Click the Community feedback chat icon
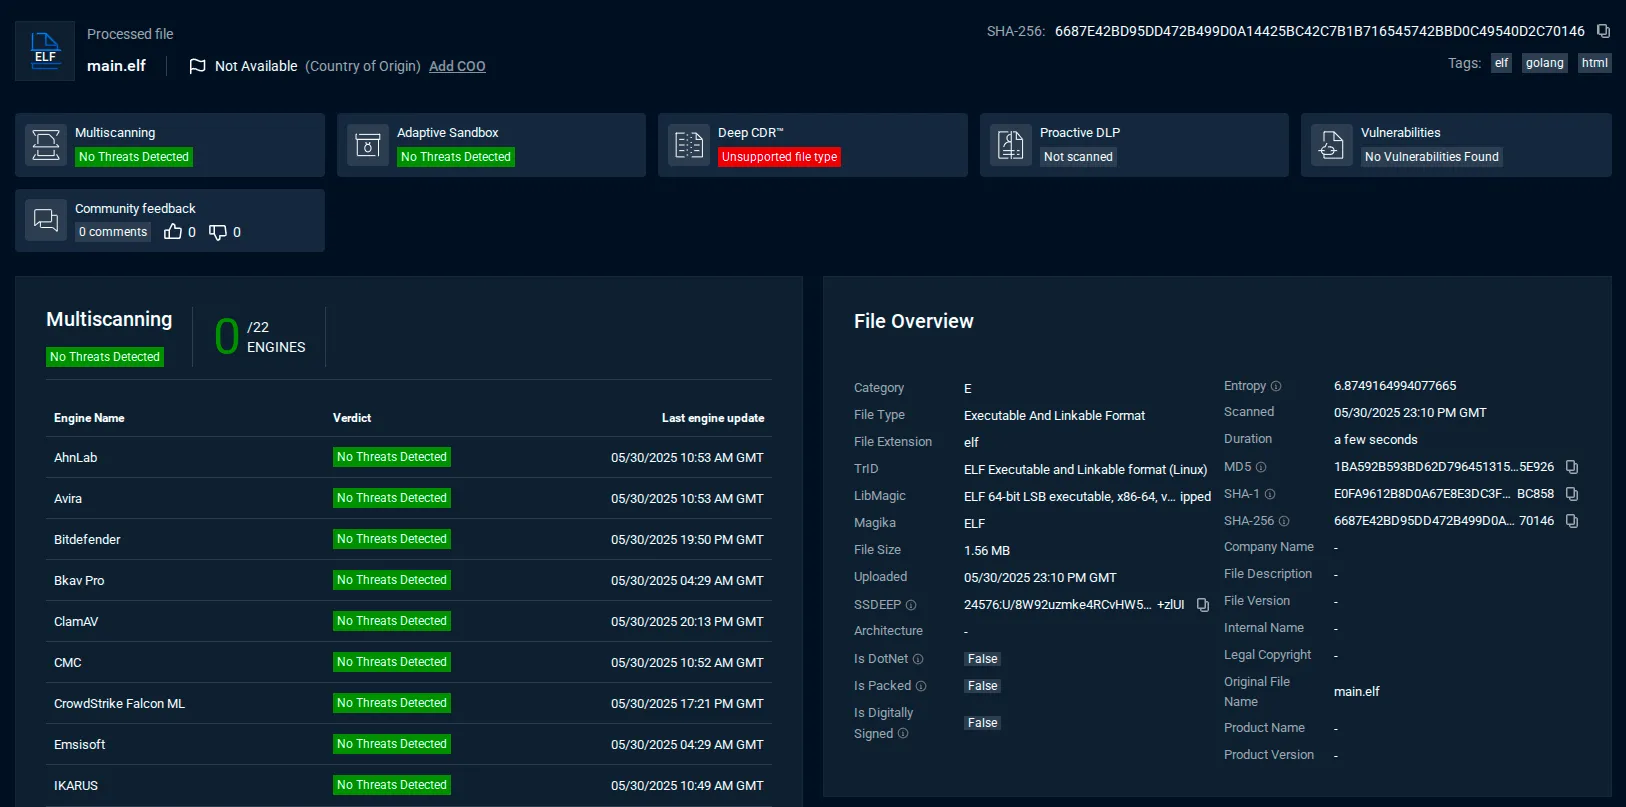Screen dimensions: 1626x807 (x=46, y=220)
